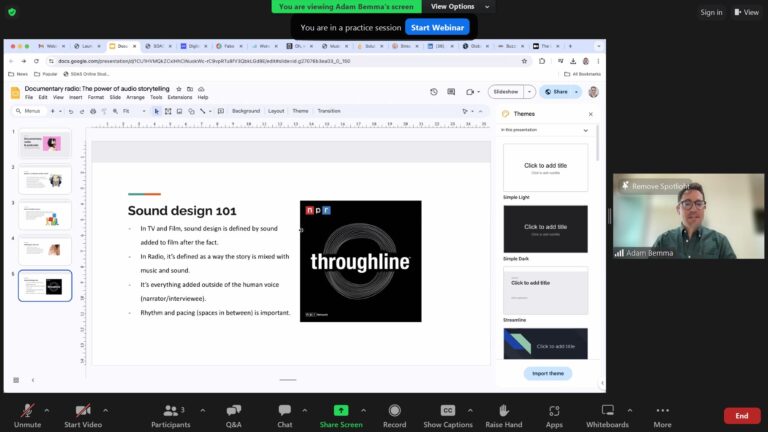
Task: Open version history clock icon
Action: coord(433,92)
